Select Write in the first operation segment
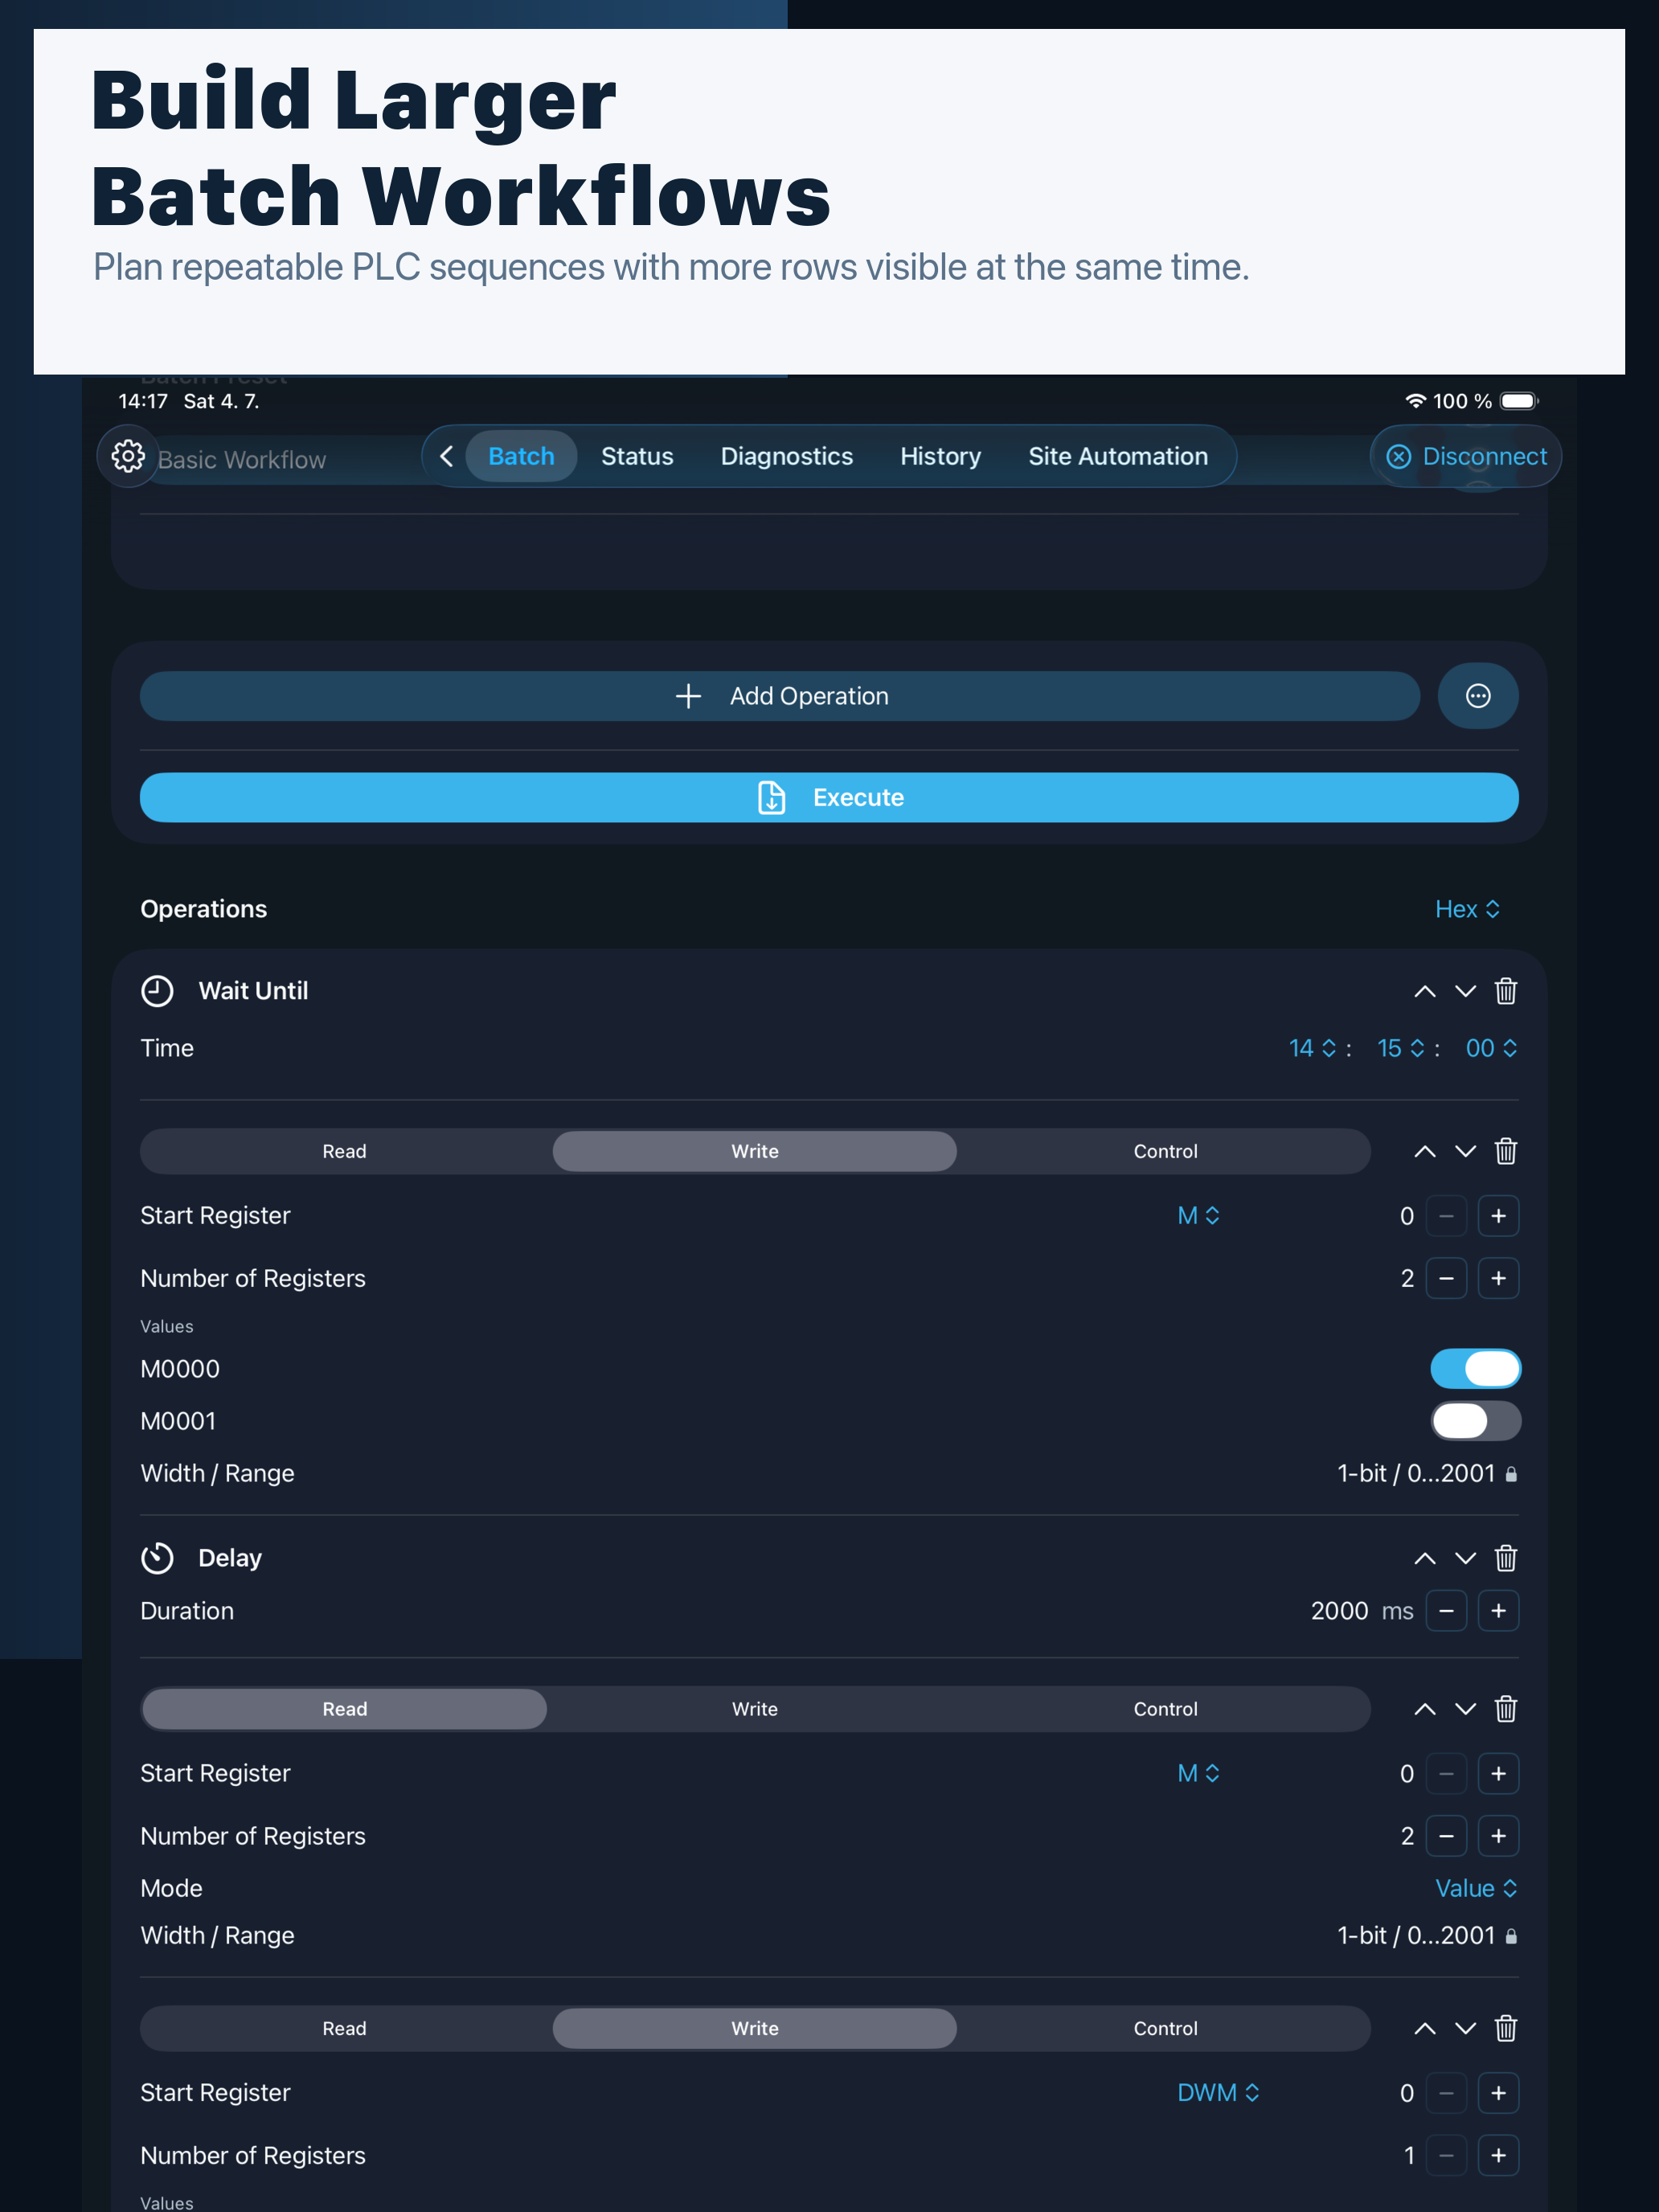This screenshot has height=2212, width=1659. tap(754, 1151)
